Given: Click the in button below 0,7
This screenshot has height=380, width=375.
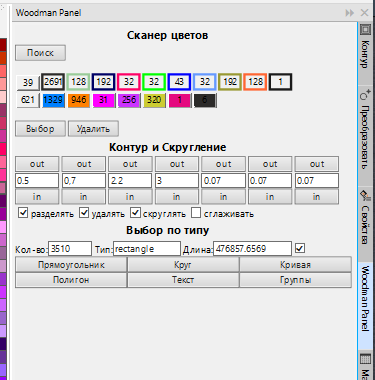Looking at the screenshot, I should click(84, 197).
